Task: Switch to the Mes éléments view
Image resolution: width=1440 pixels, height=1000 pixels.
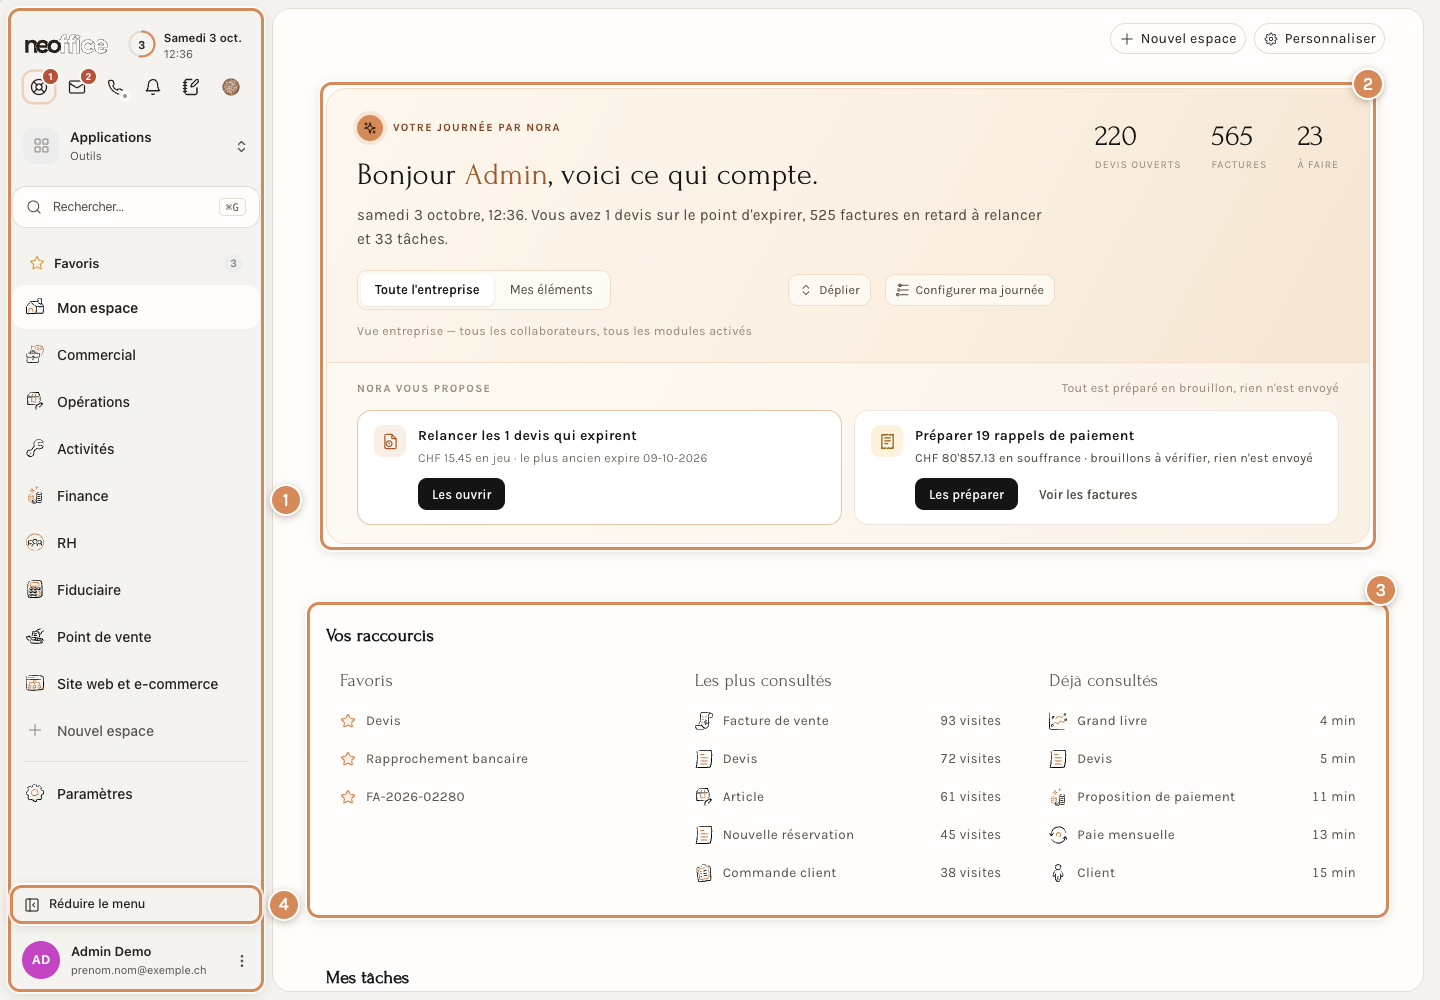Action: (x=551, y=290)
